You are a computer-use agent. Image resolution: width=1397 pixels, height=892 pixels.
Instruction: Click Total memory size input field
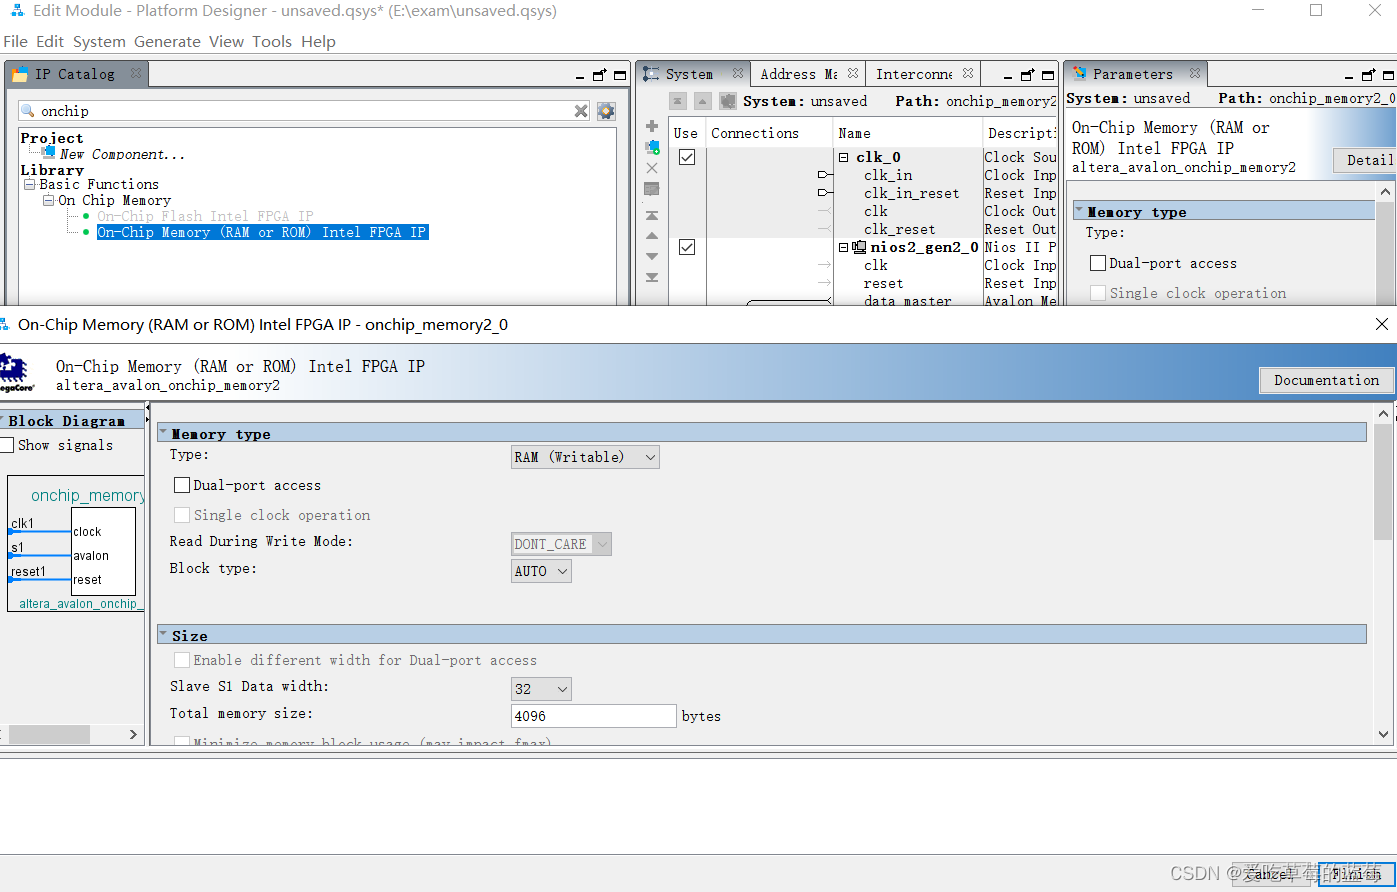pos(594,716)
